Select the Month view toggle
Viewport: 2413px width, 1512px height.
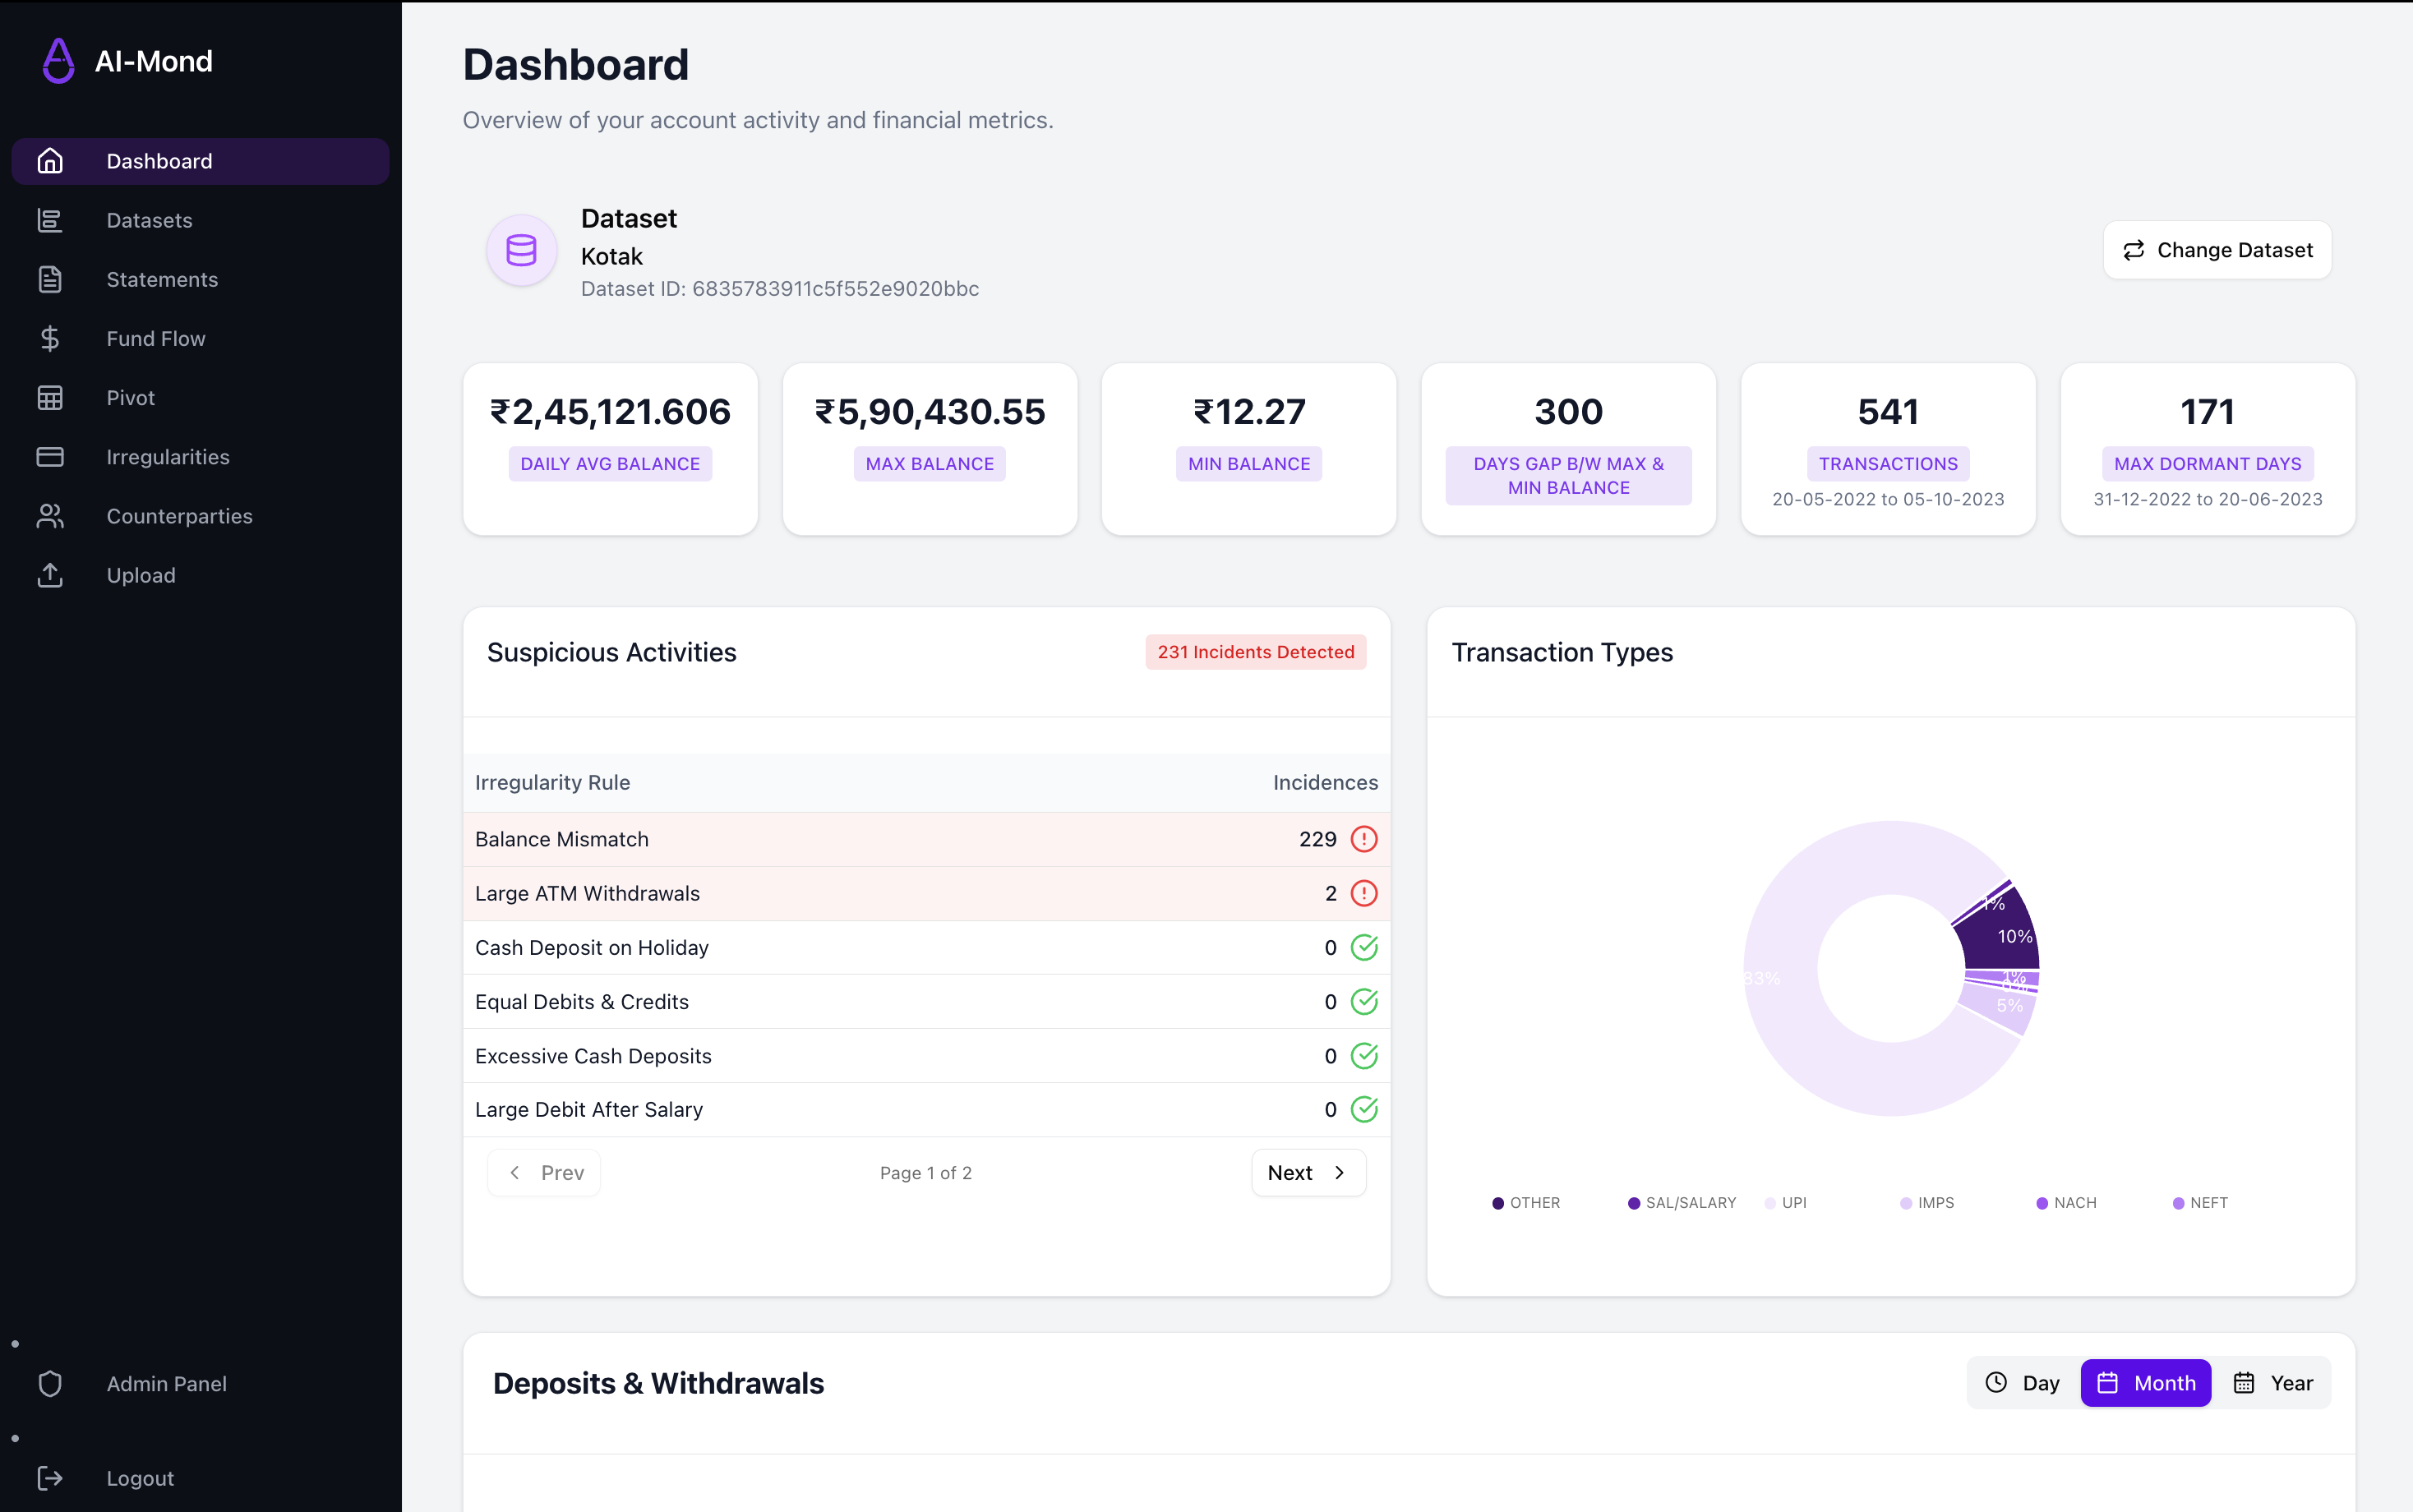(2146, 1383)
